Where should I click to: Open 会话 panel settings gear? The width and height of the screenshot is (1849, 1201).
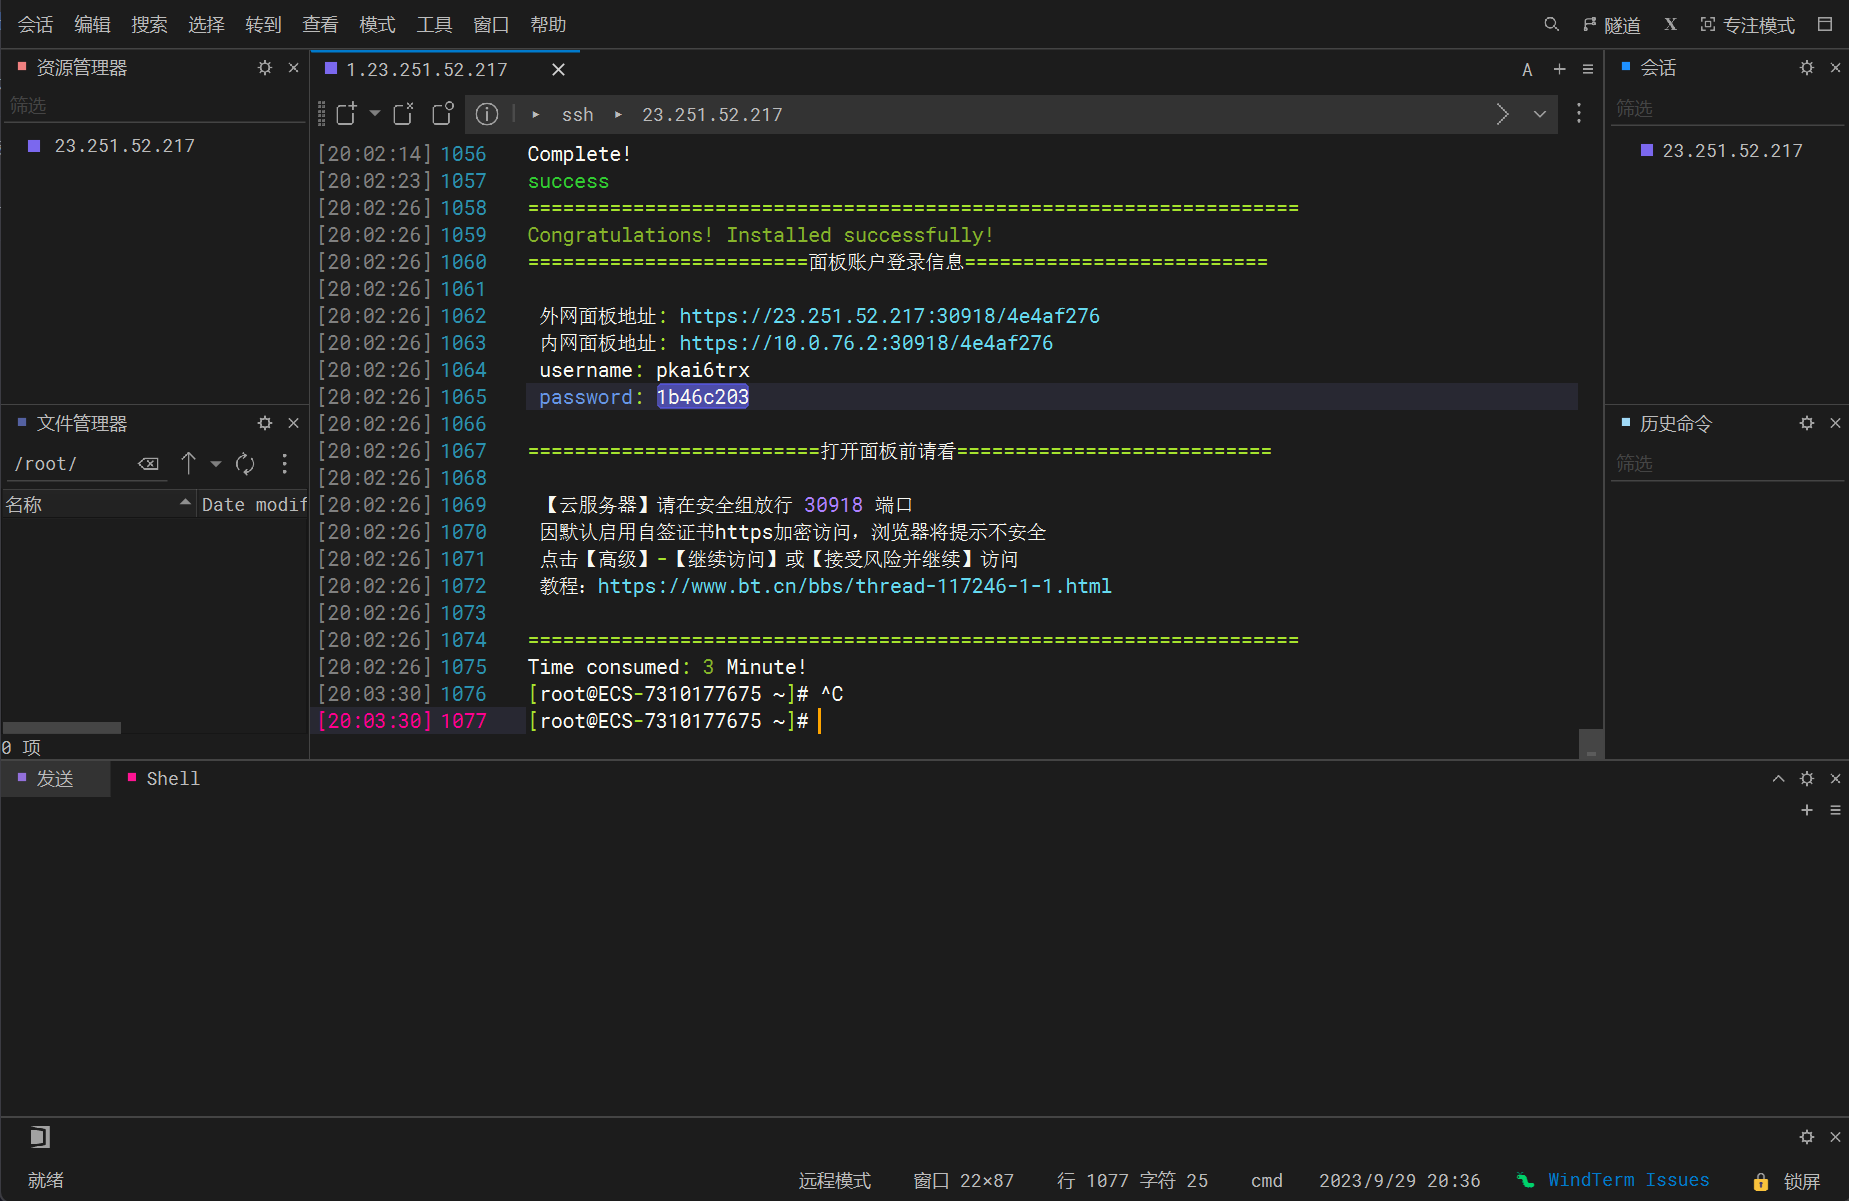coord(1807,68)
